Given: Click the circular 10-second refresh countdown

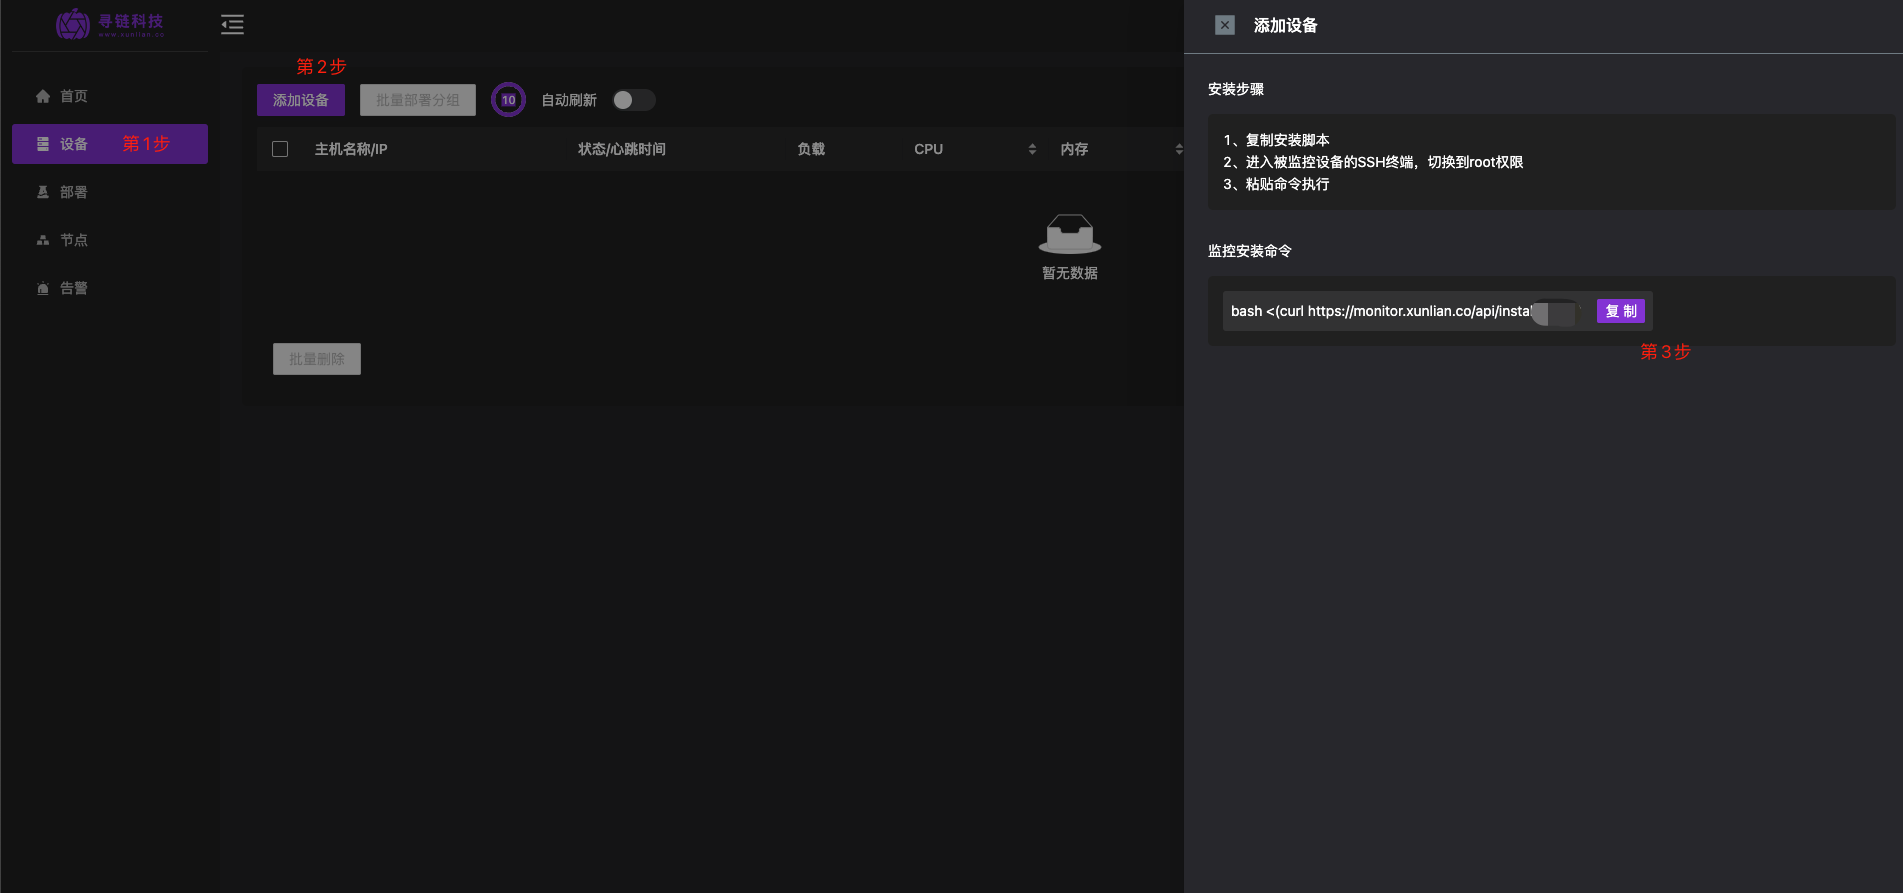Looking at the screenshot, I should pos(508,100).
